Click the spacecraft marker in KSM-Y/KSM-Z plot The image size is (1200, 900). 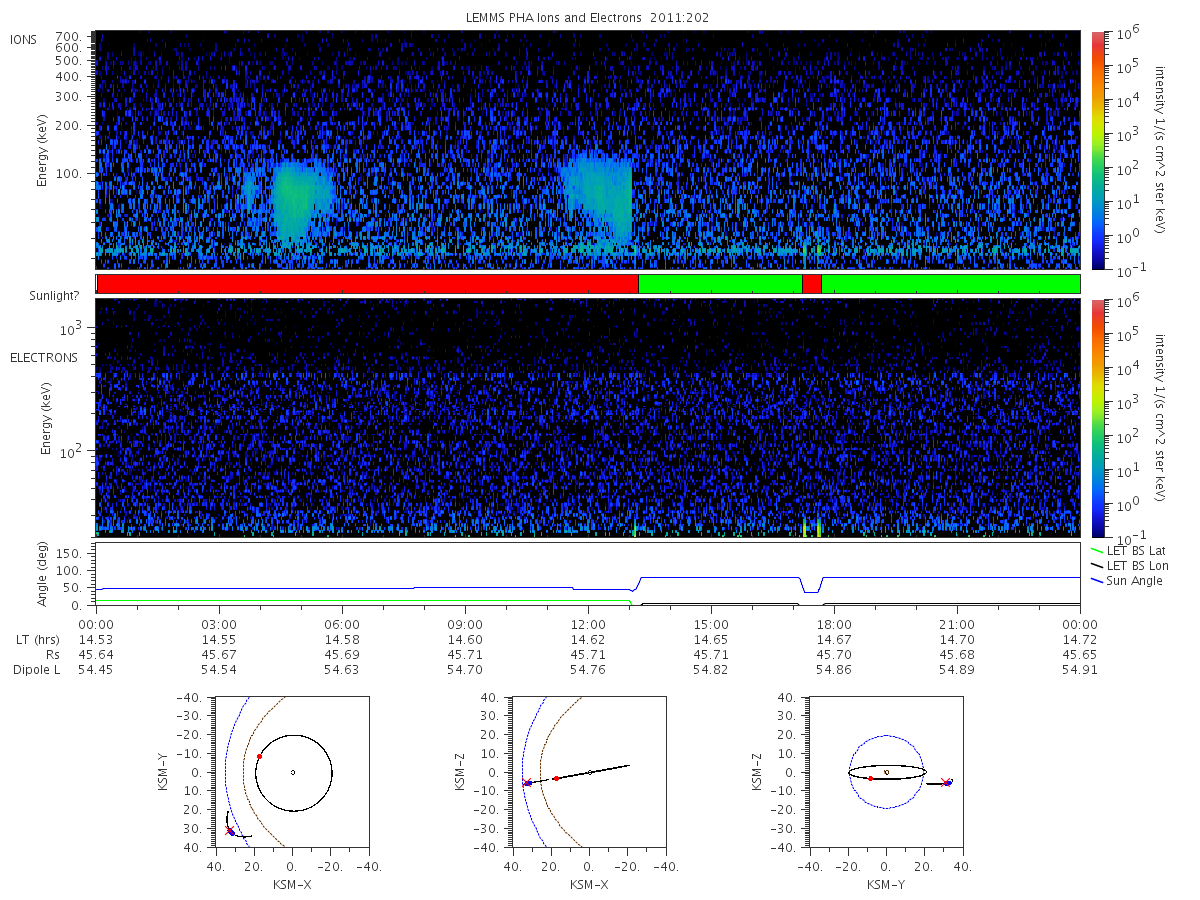click(x=947, y=783)
